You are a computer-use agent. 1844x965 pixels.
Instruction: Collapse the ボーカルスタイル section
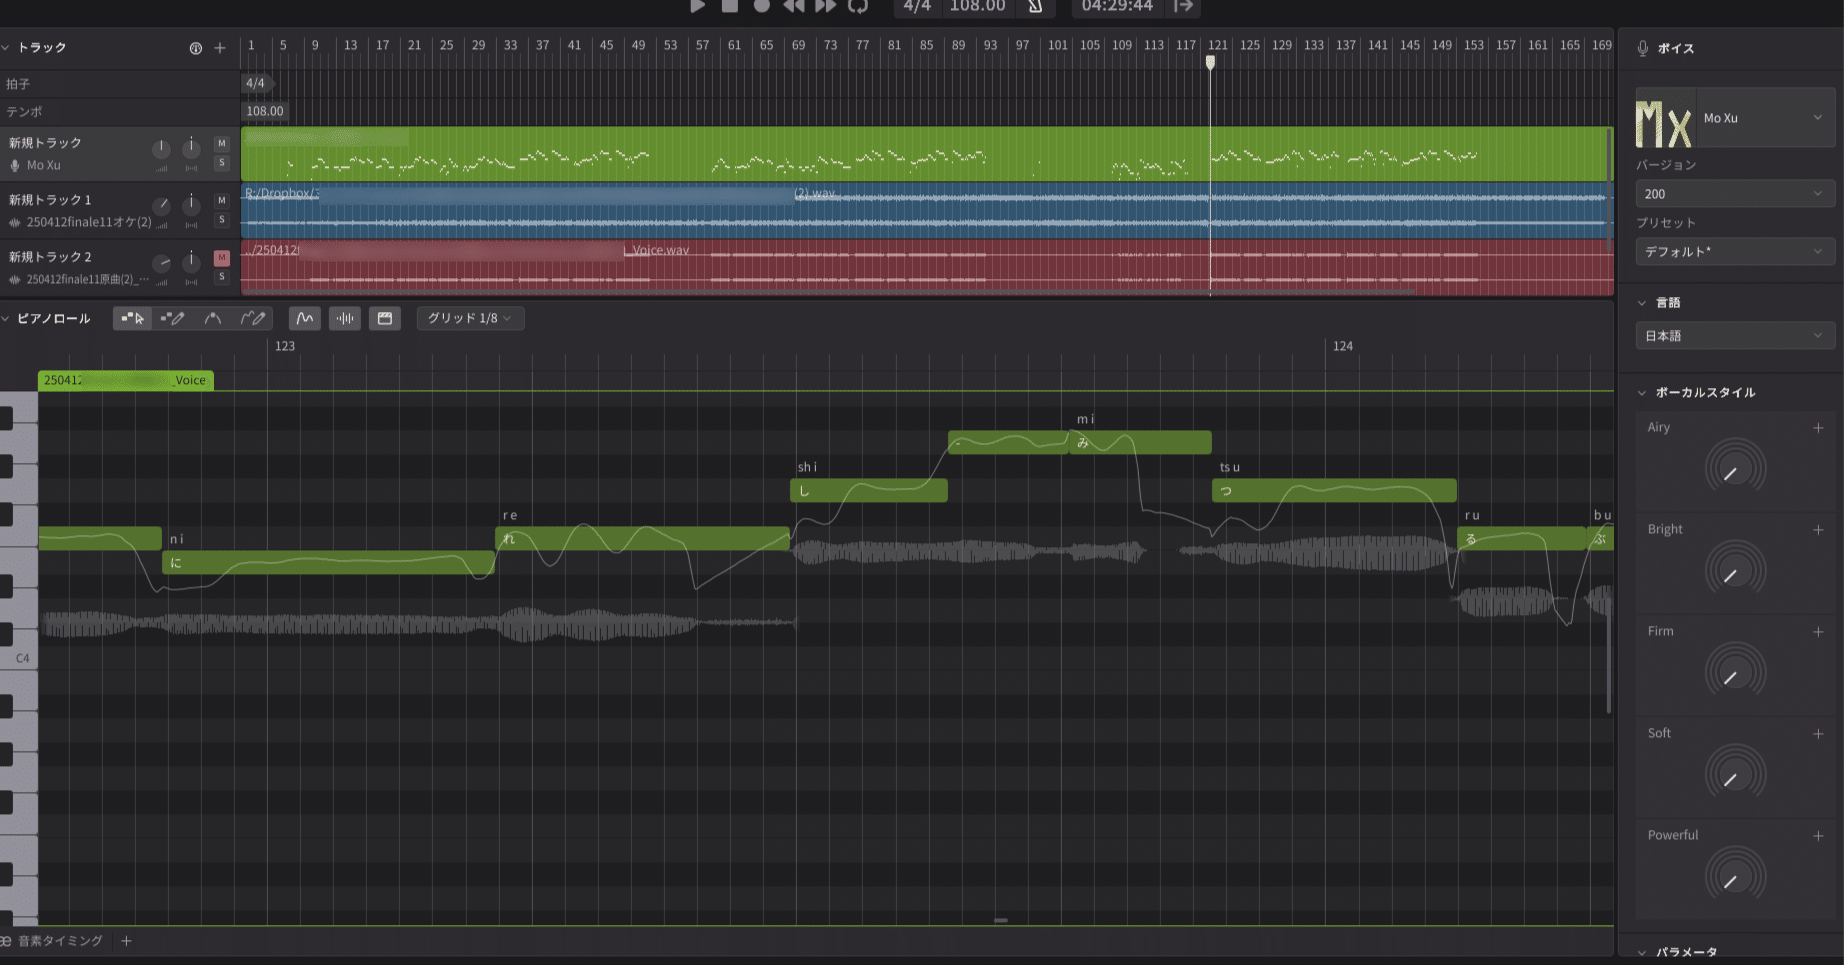(x=1640, y=392)
